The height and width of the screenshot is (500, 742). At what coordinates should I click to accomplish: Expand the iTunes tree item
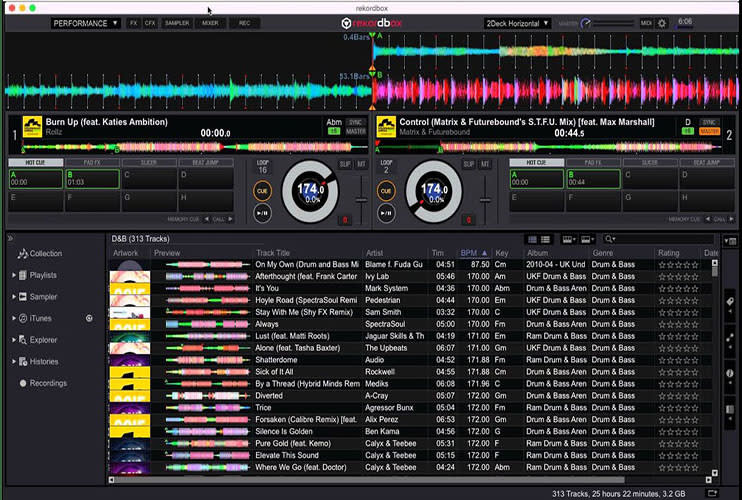coord(14,318)
